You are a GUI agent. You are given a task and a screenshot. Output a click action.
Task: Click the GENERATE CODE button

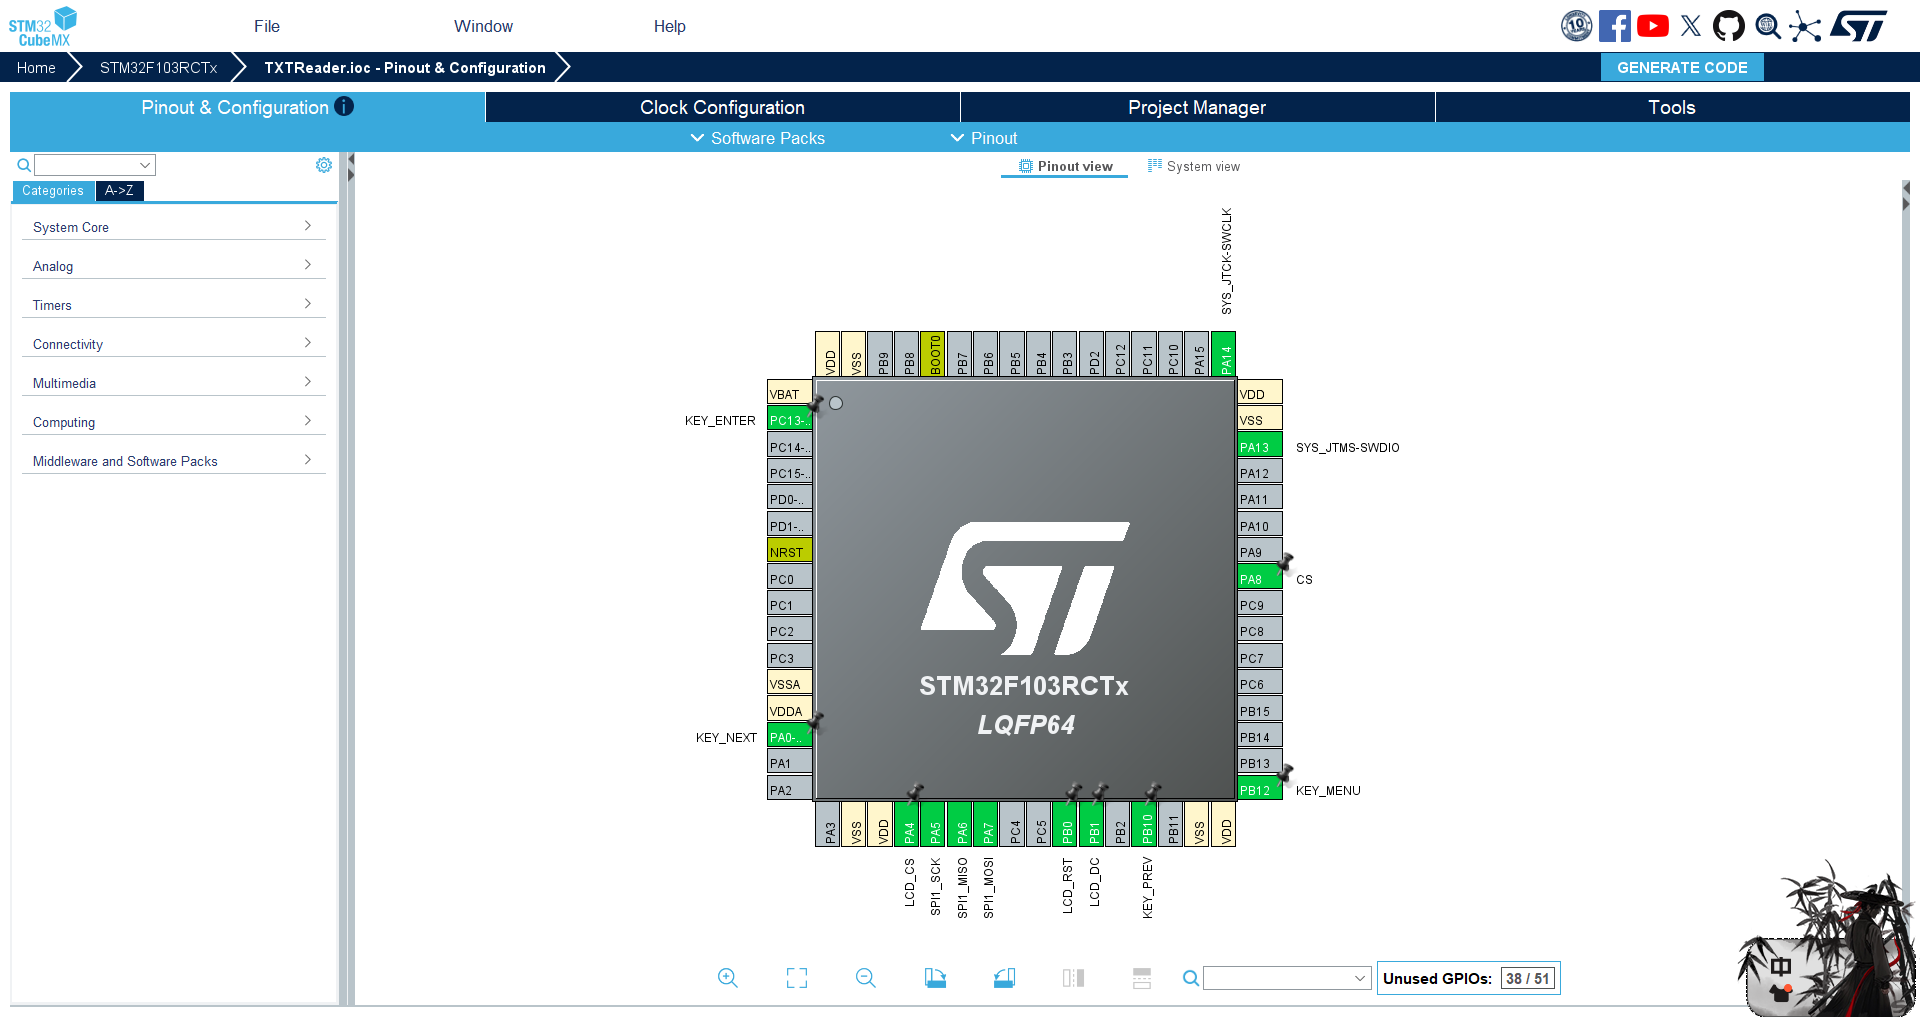(1682, 67)
